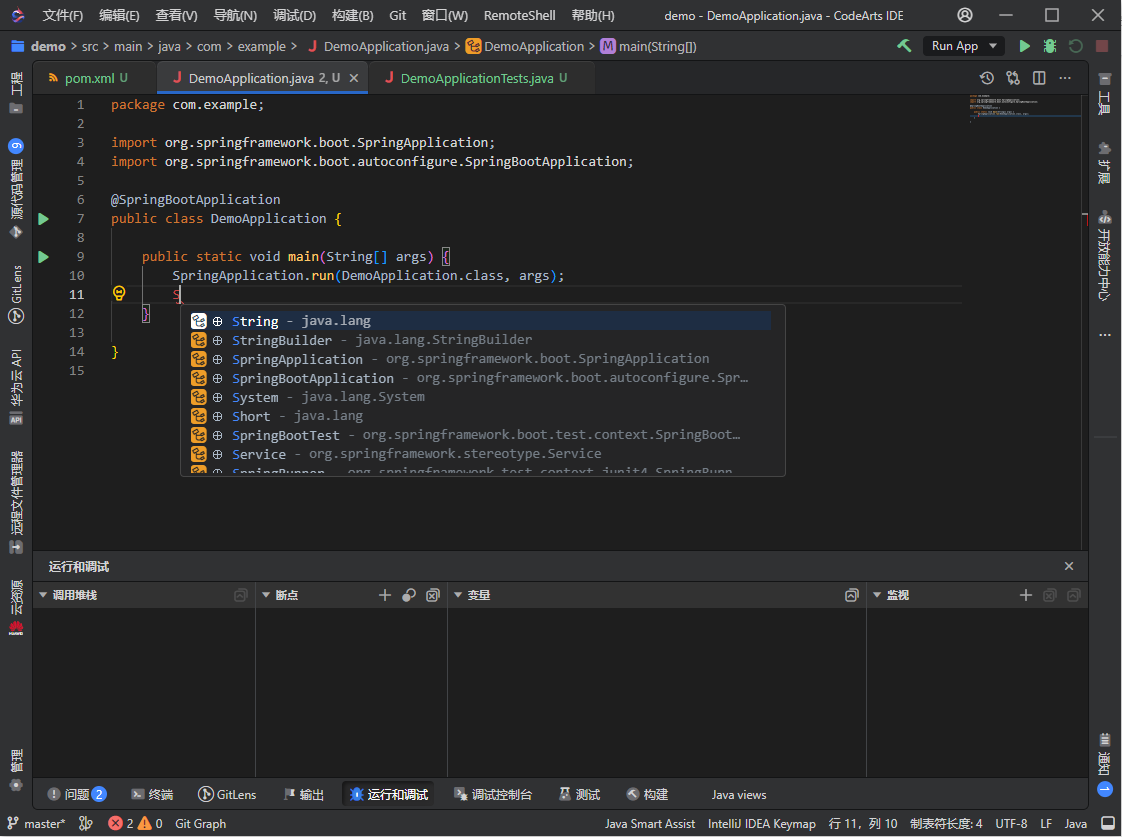Click the lightbulb on line 11
The width and height of the screenshot is (1122, 837).
tap(119, 293)
